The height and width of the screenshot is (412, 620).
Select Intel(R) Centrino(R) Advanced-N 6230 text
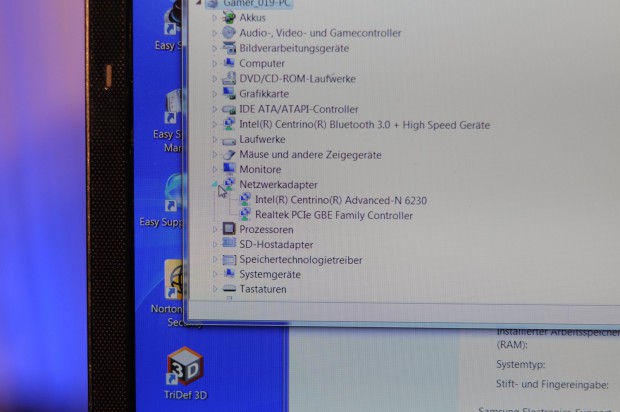pyautogui.click(x=341, y=200)
